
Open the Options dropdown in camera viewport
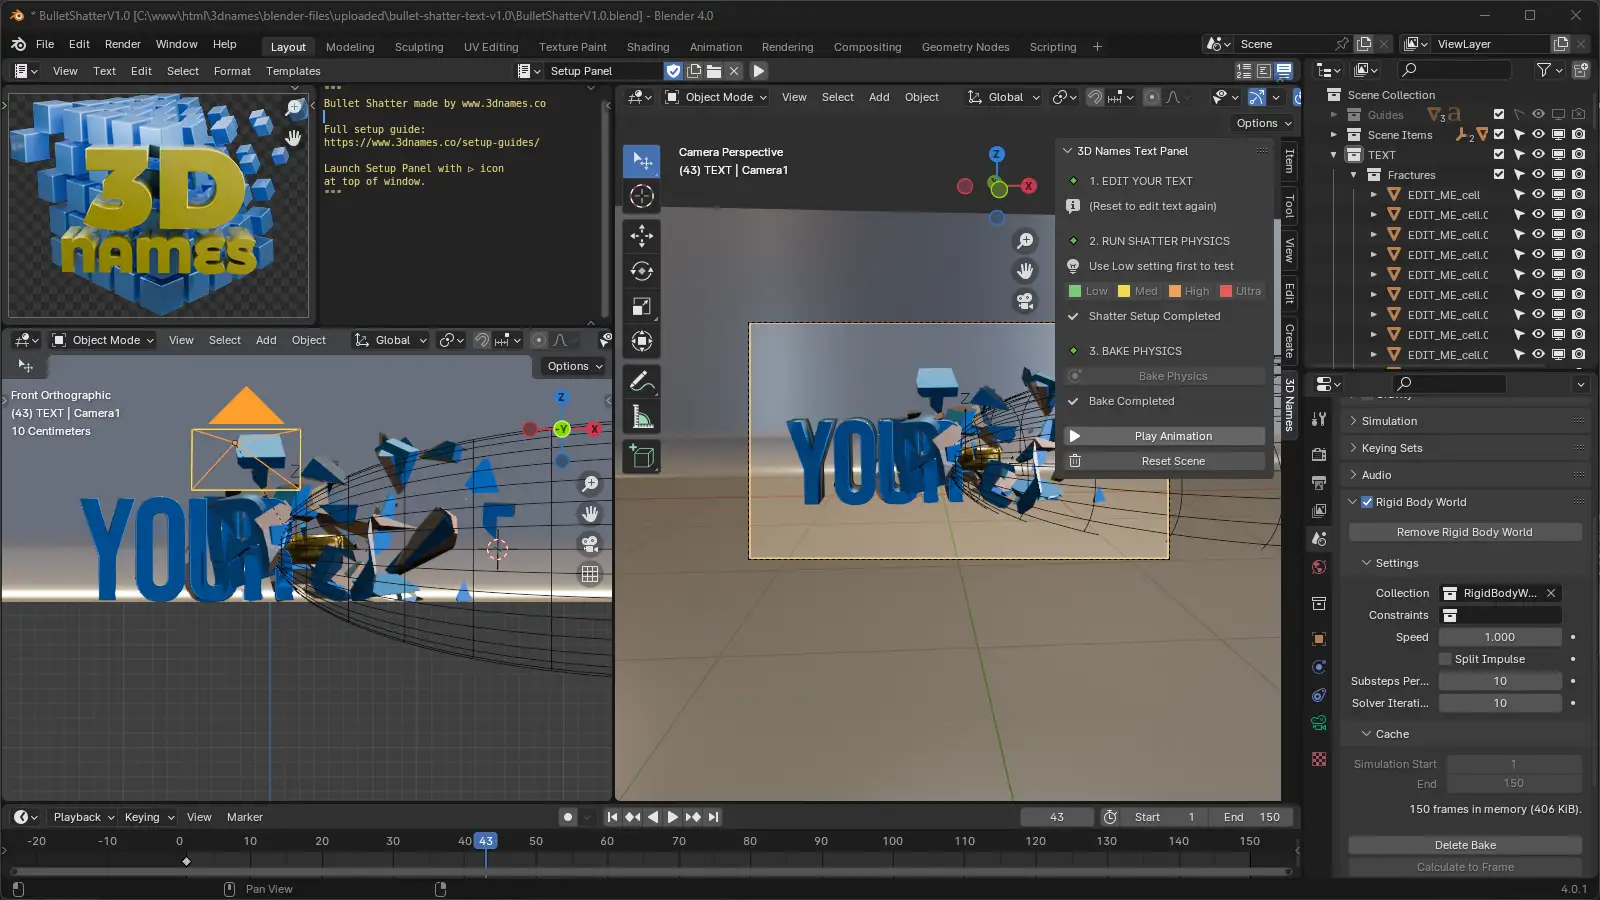coord(1264,123)
